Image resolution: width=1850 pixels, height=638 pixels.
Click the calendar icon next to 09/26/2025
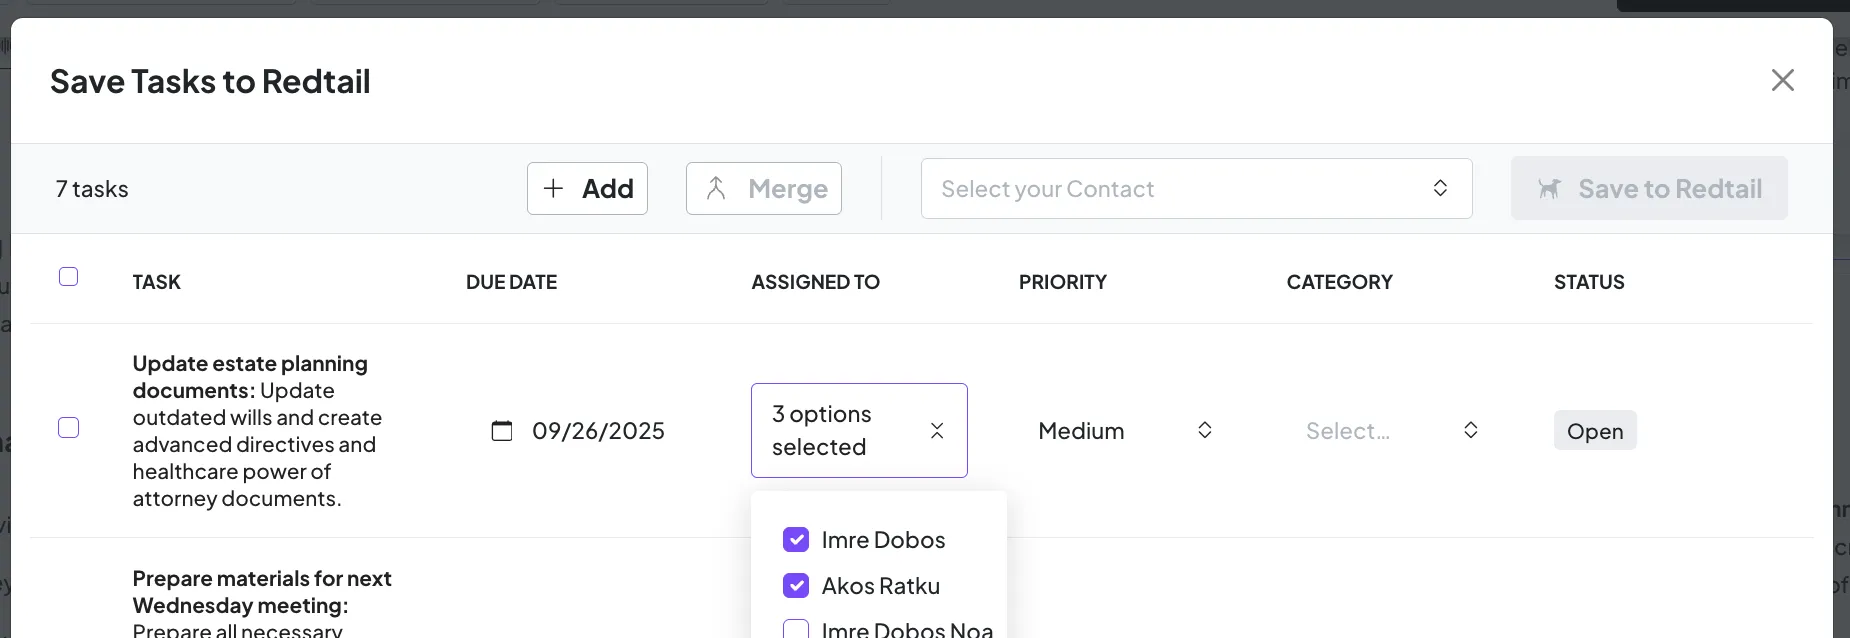503,430
